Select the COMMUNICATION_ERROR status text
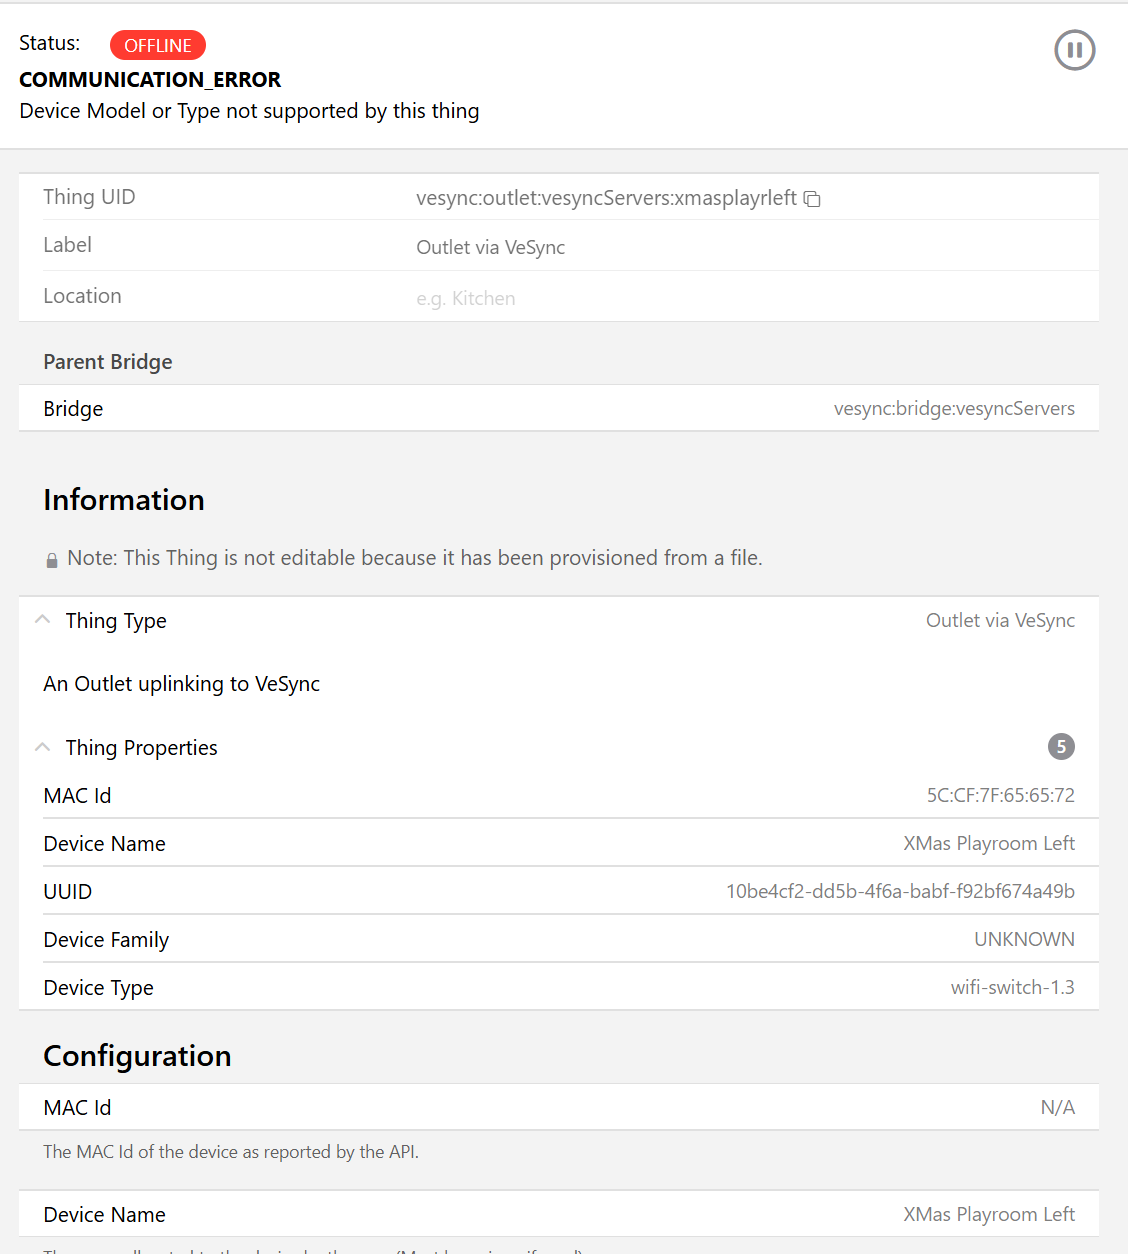The width and height of the screenshot is (1128, 1254). pos(149,79)
